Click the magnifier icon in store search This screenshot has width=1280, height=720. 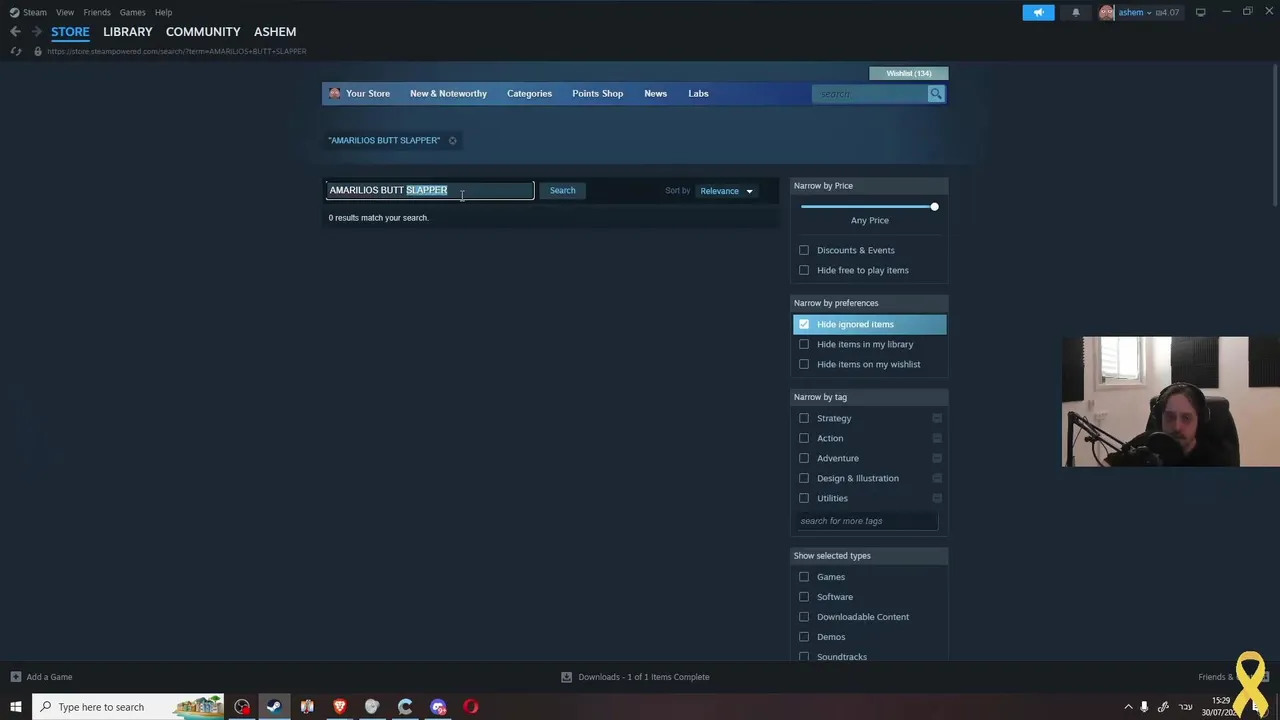click(936, 94)
